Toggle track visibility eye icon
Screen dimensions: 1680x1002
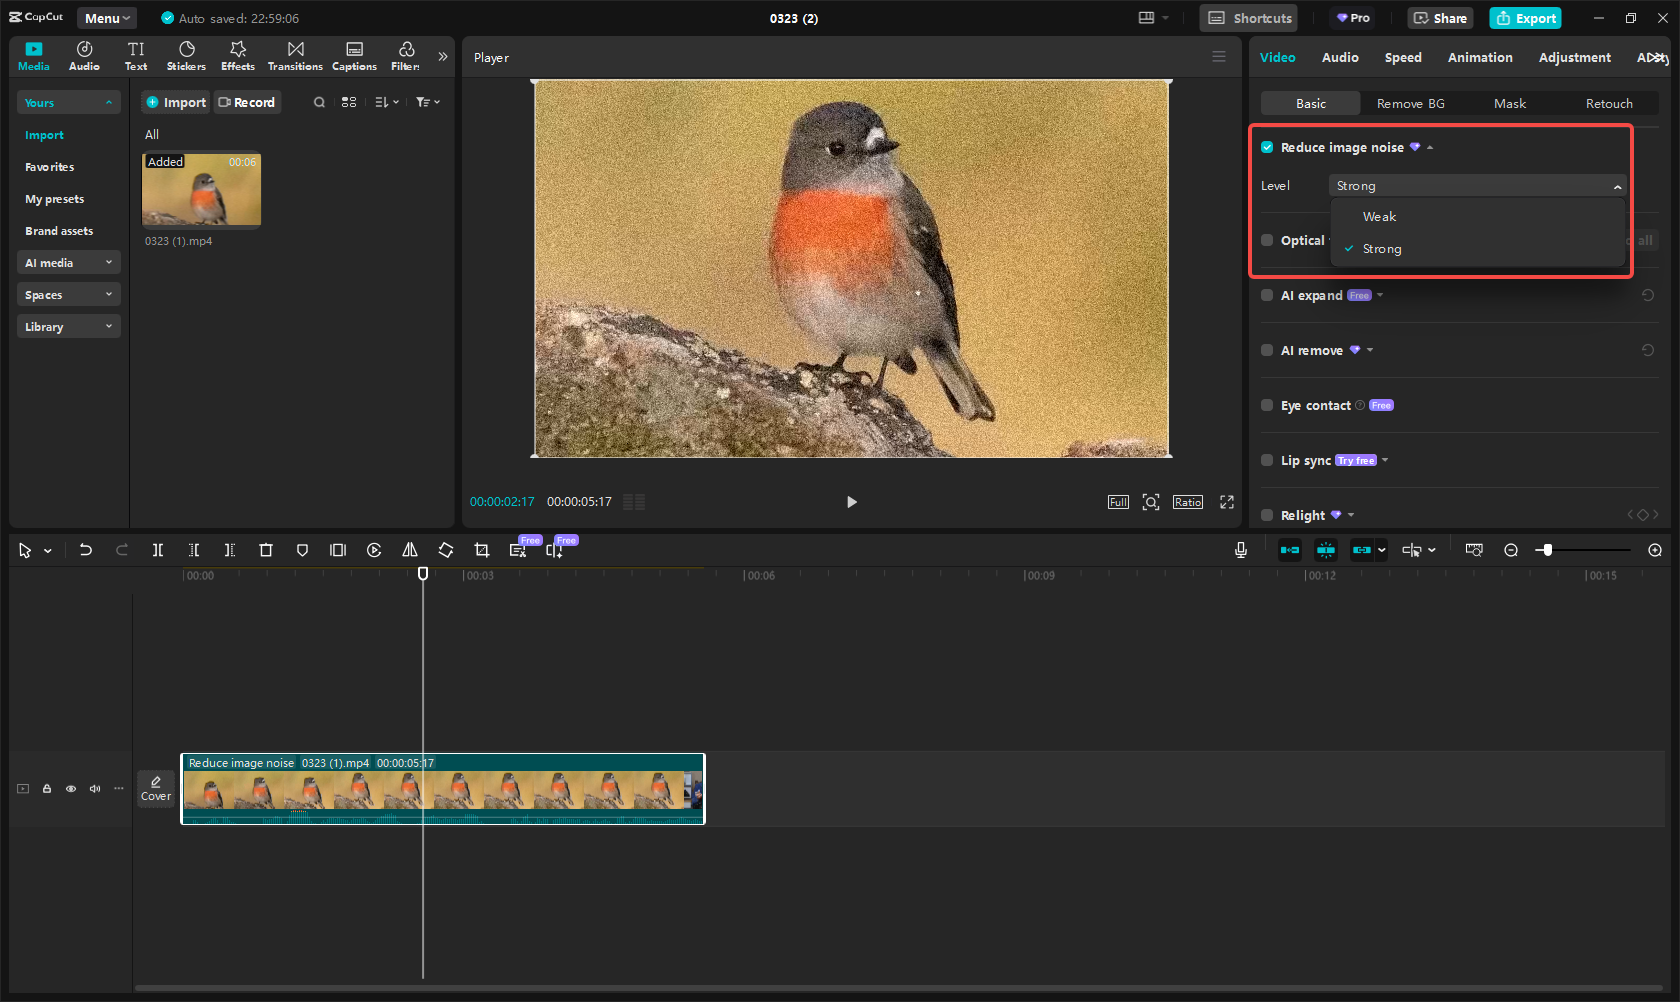[71, 789]
